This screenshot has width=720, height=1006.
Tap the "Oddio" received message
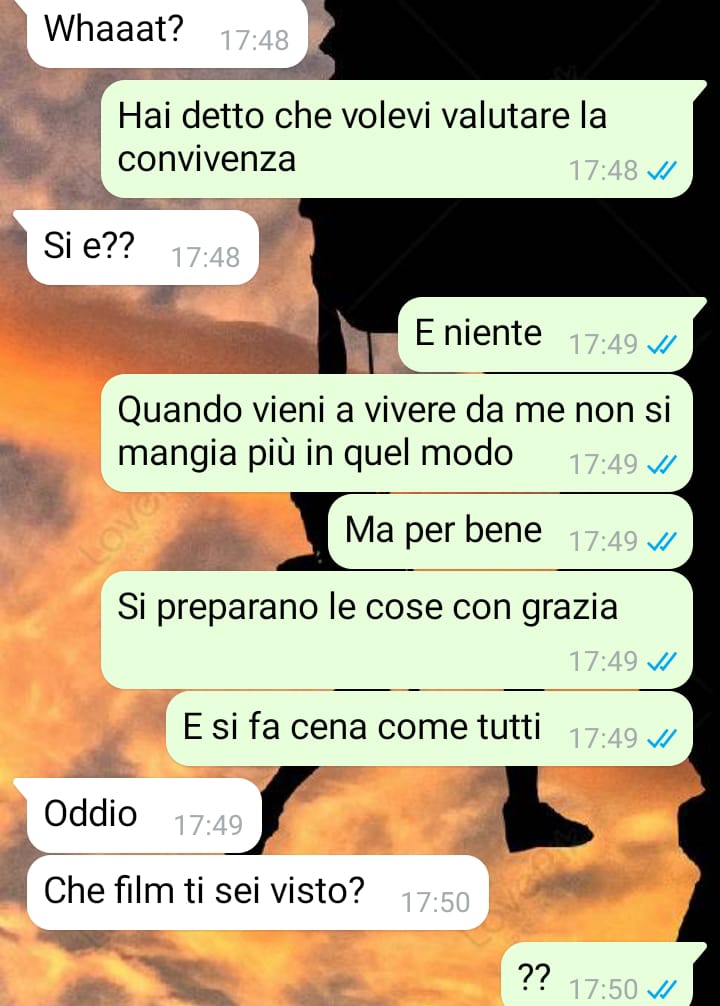(144, 815)
